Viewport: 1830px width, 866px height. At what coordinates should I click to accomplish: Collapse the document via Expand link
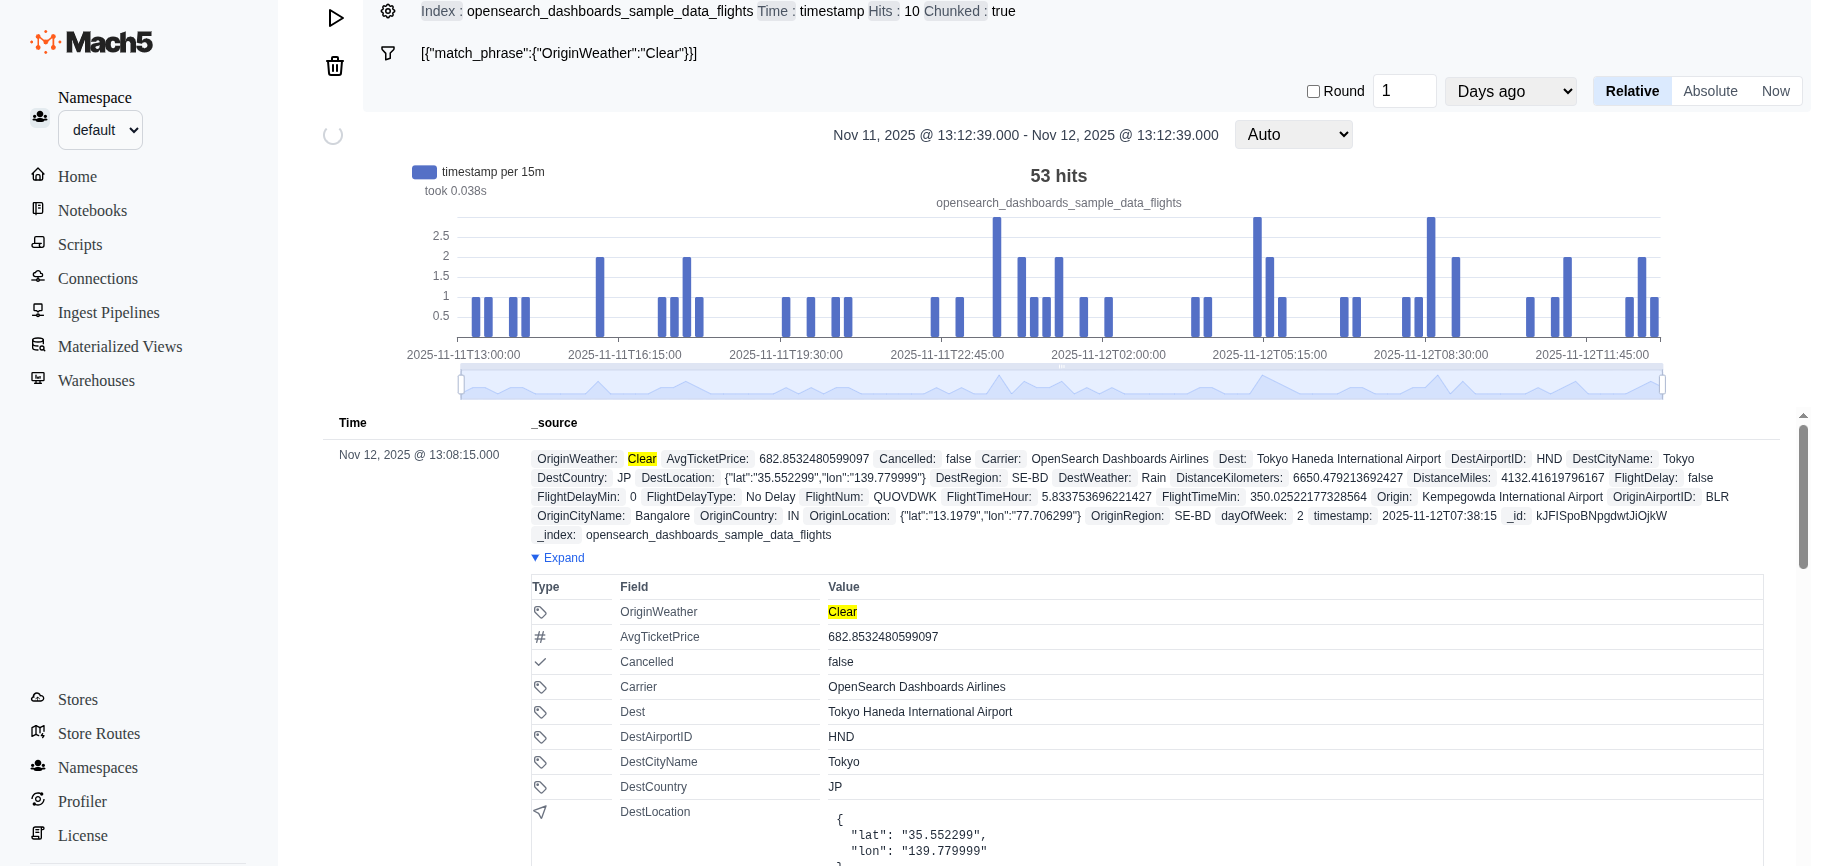[563, 558]
